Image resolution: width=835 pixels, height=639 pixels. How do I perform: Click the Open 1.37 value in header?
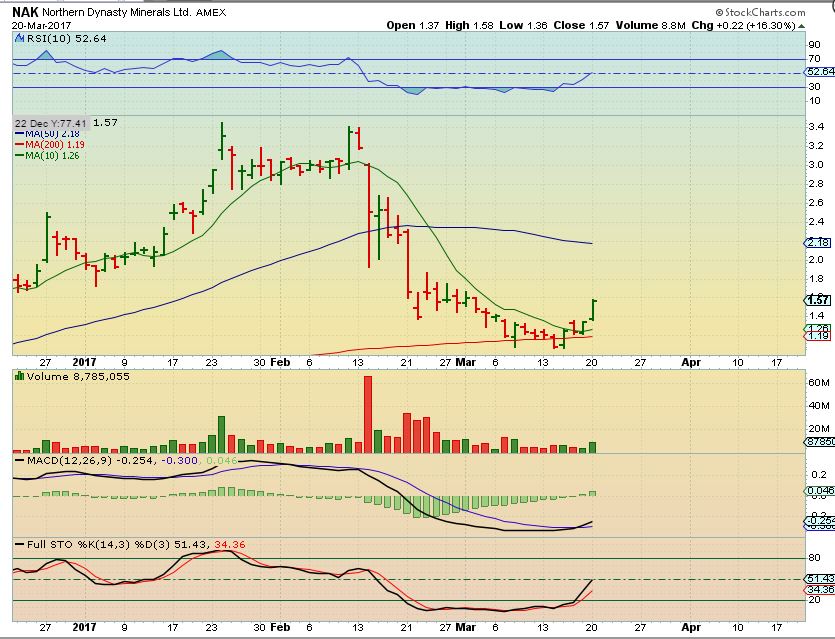point(413,25)
